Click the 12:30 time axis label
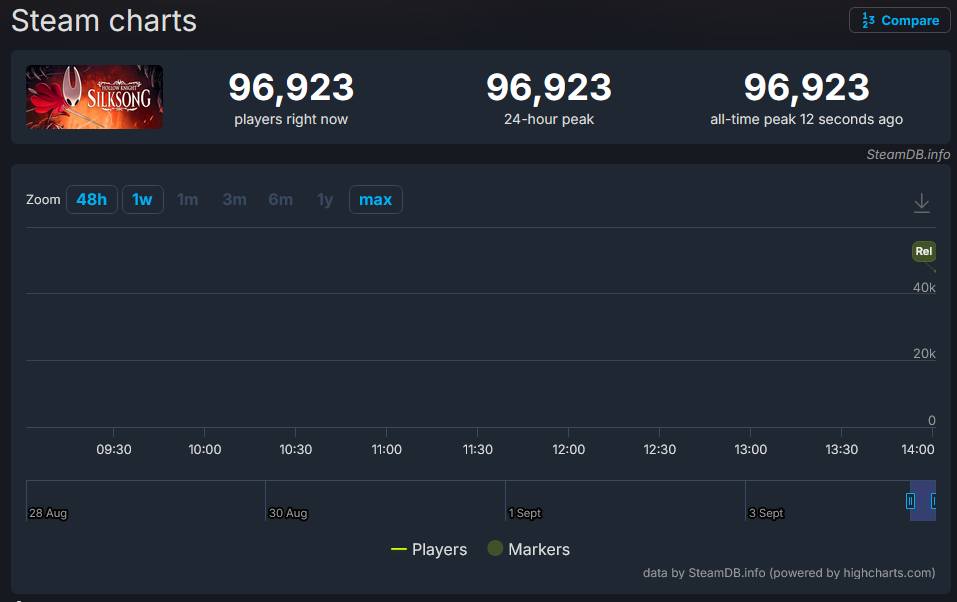Screen dimensions: 957x602 tap(659, 449)
